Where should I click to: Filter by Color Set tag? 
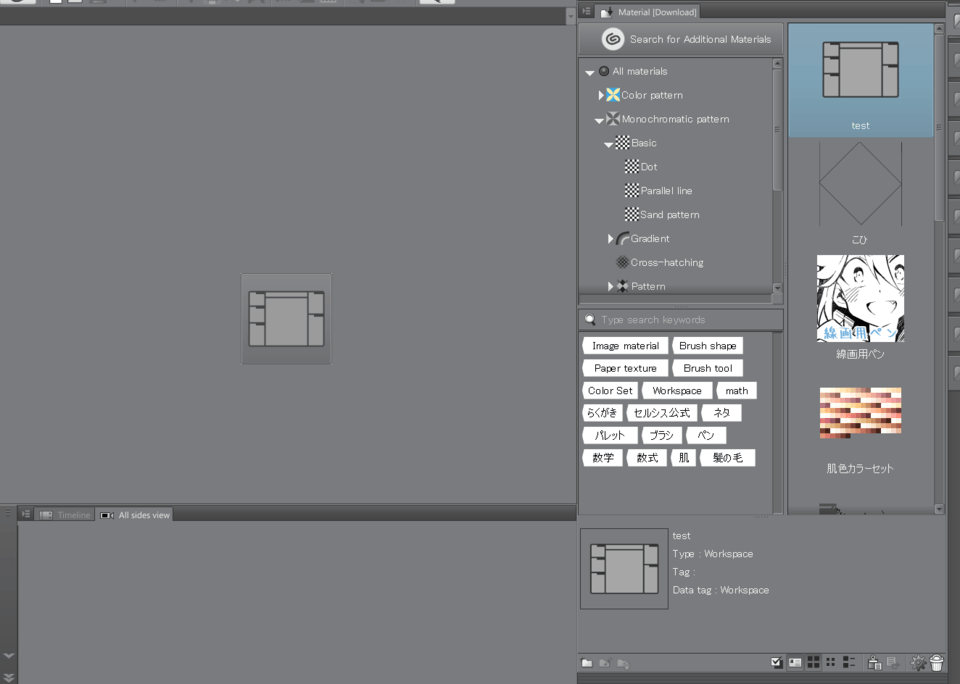pyautogui.click(x=610, y=390)
